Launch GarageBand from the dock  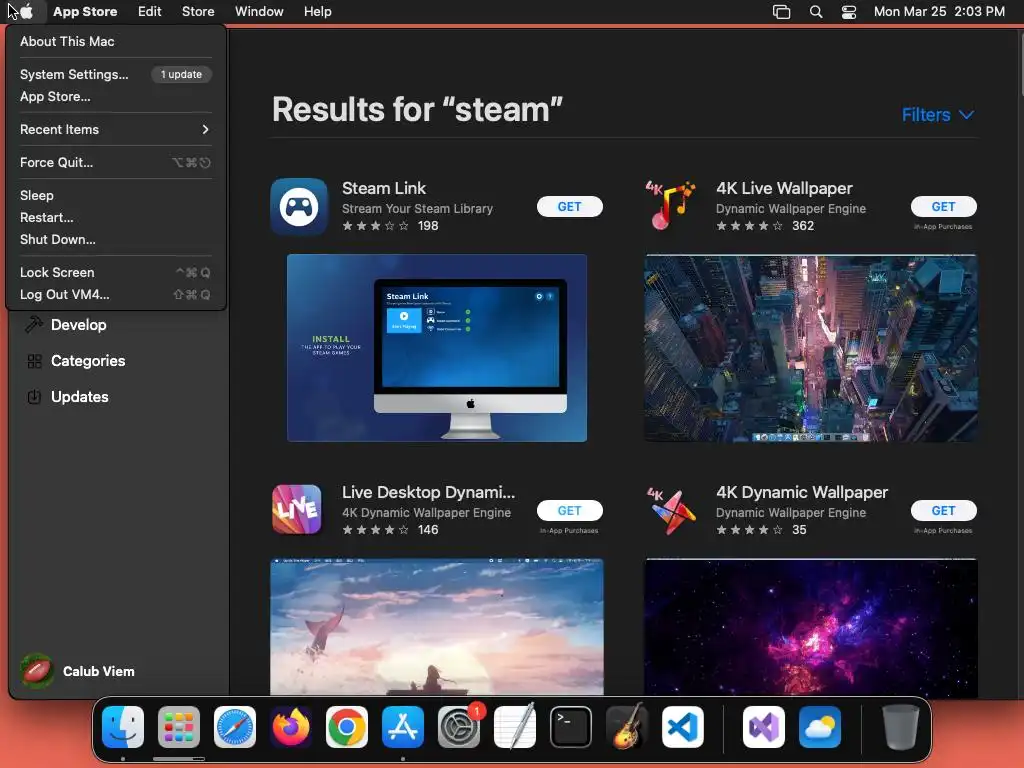[x=627, y=727]
